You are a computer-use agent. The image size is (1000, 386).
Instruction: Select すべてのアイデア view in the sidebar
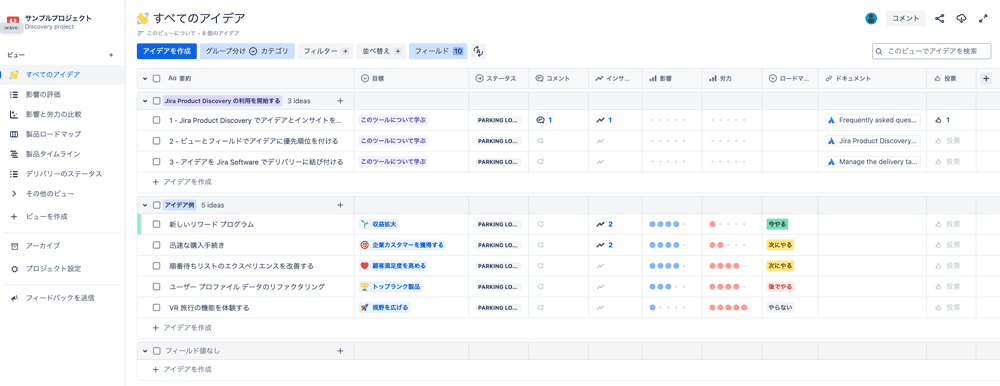(62, 75)
